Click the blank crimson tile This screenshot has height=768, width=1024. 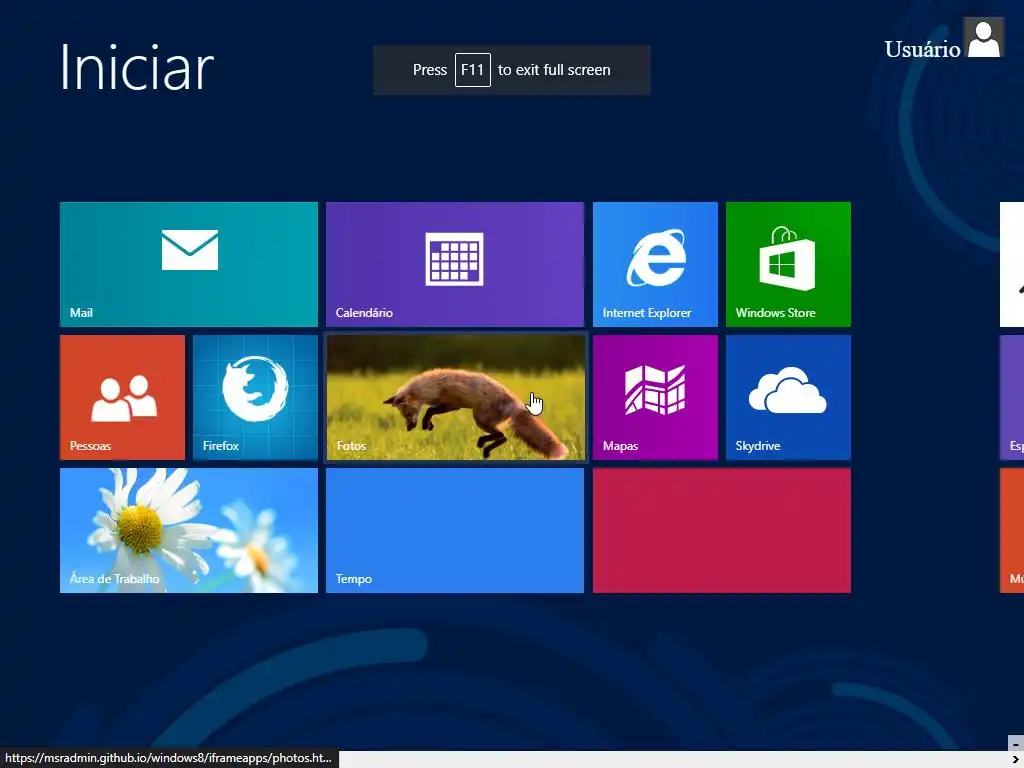pos(722,530)
